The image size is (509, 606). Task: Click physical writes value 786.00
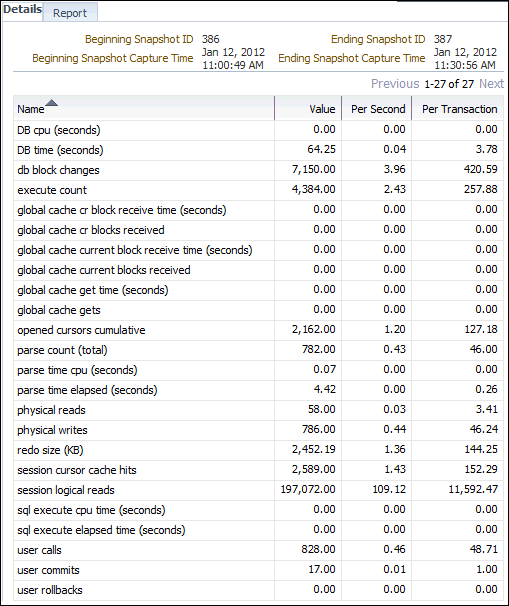(319, 429)
